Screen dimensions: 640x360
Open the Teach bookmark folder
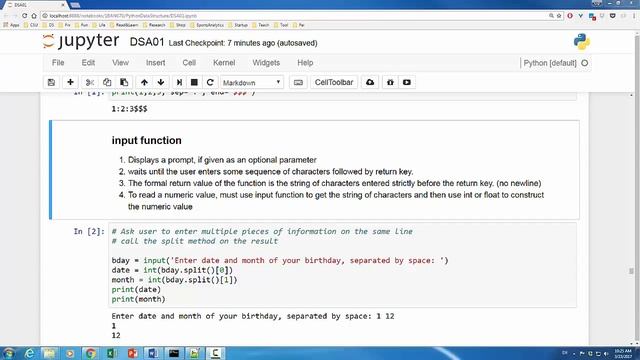coord(261,25)
